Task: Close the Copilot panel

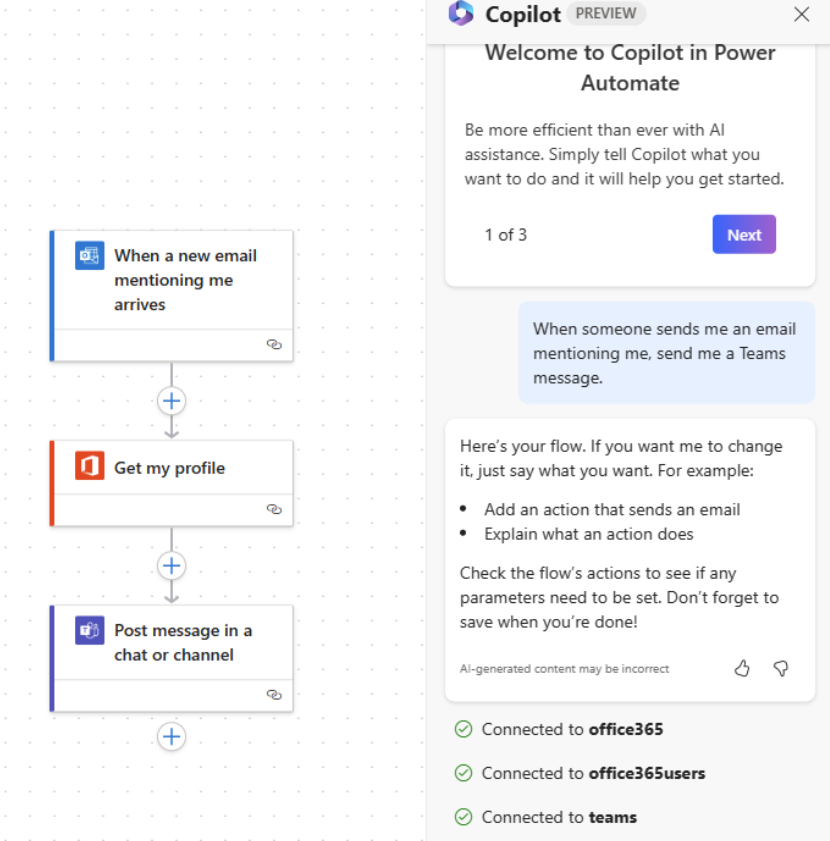Action: (801, 14)
